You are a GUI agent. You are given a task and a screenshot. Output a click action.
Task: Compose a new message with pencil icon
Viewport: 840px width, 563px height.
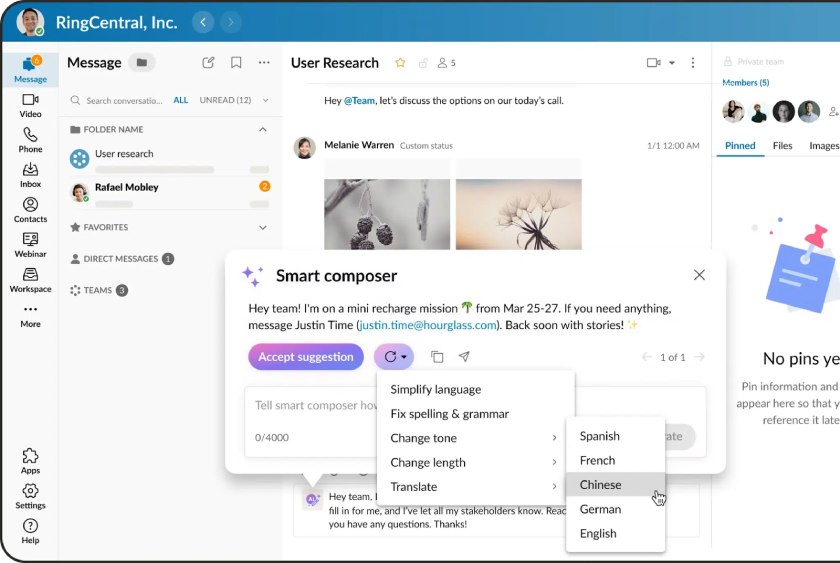tap(208, 63)
